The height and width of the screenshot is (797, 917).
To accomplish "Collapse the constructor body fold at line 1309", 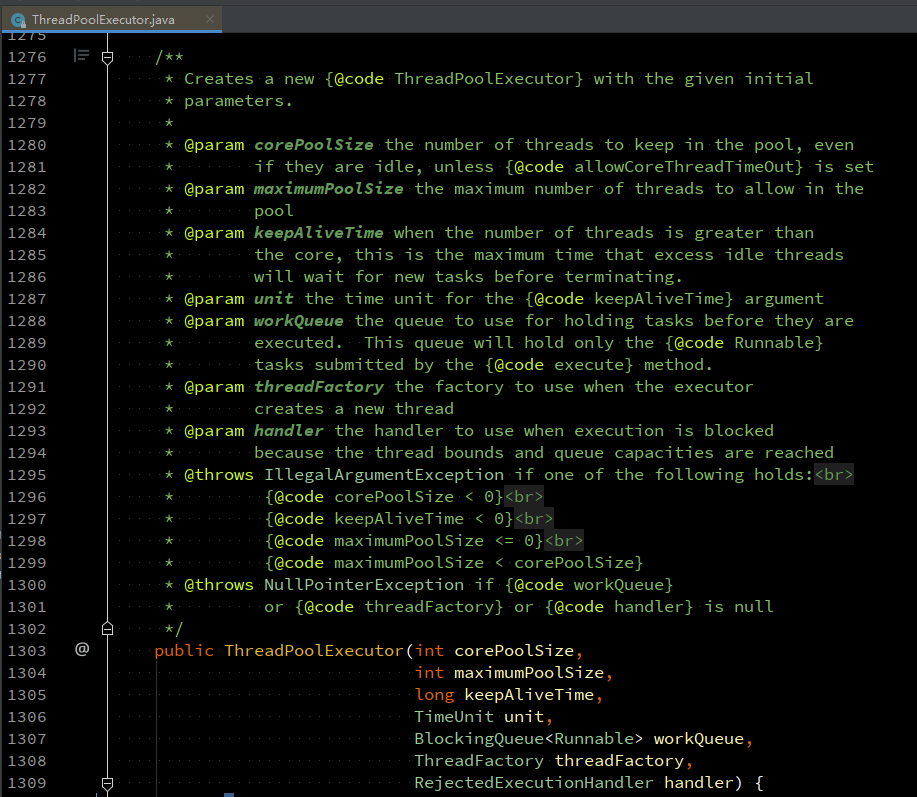I will click(x=108, y=783).
